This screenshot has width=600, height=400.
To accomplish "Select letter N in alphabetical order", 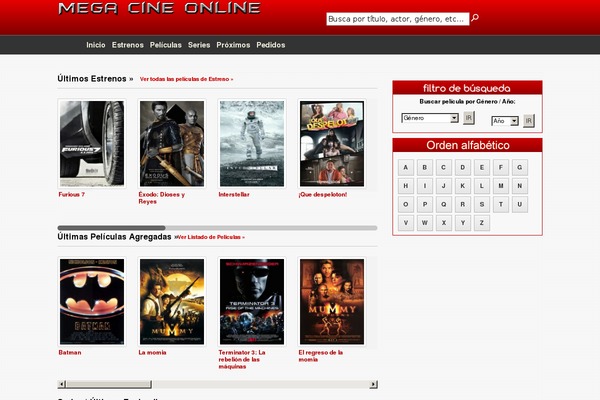I will 520,186.
